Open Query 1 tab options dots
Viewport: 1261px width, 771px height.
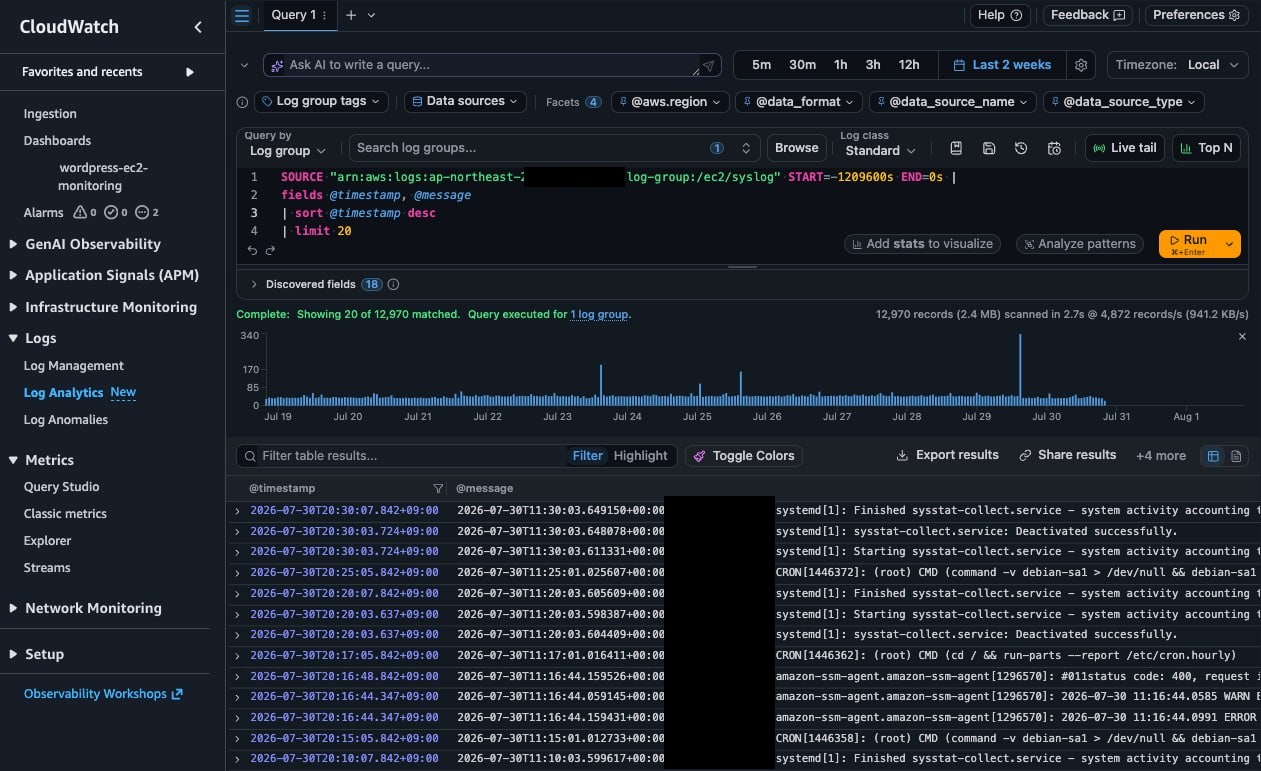tap(324, 15)
